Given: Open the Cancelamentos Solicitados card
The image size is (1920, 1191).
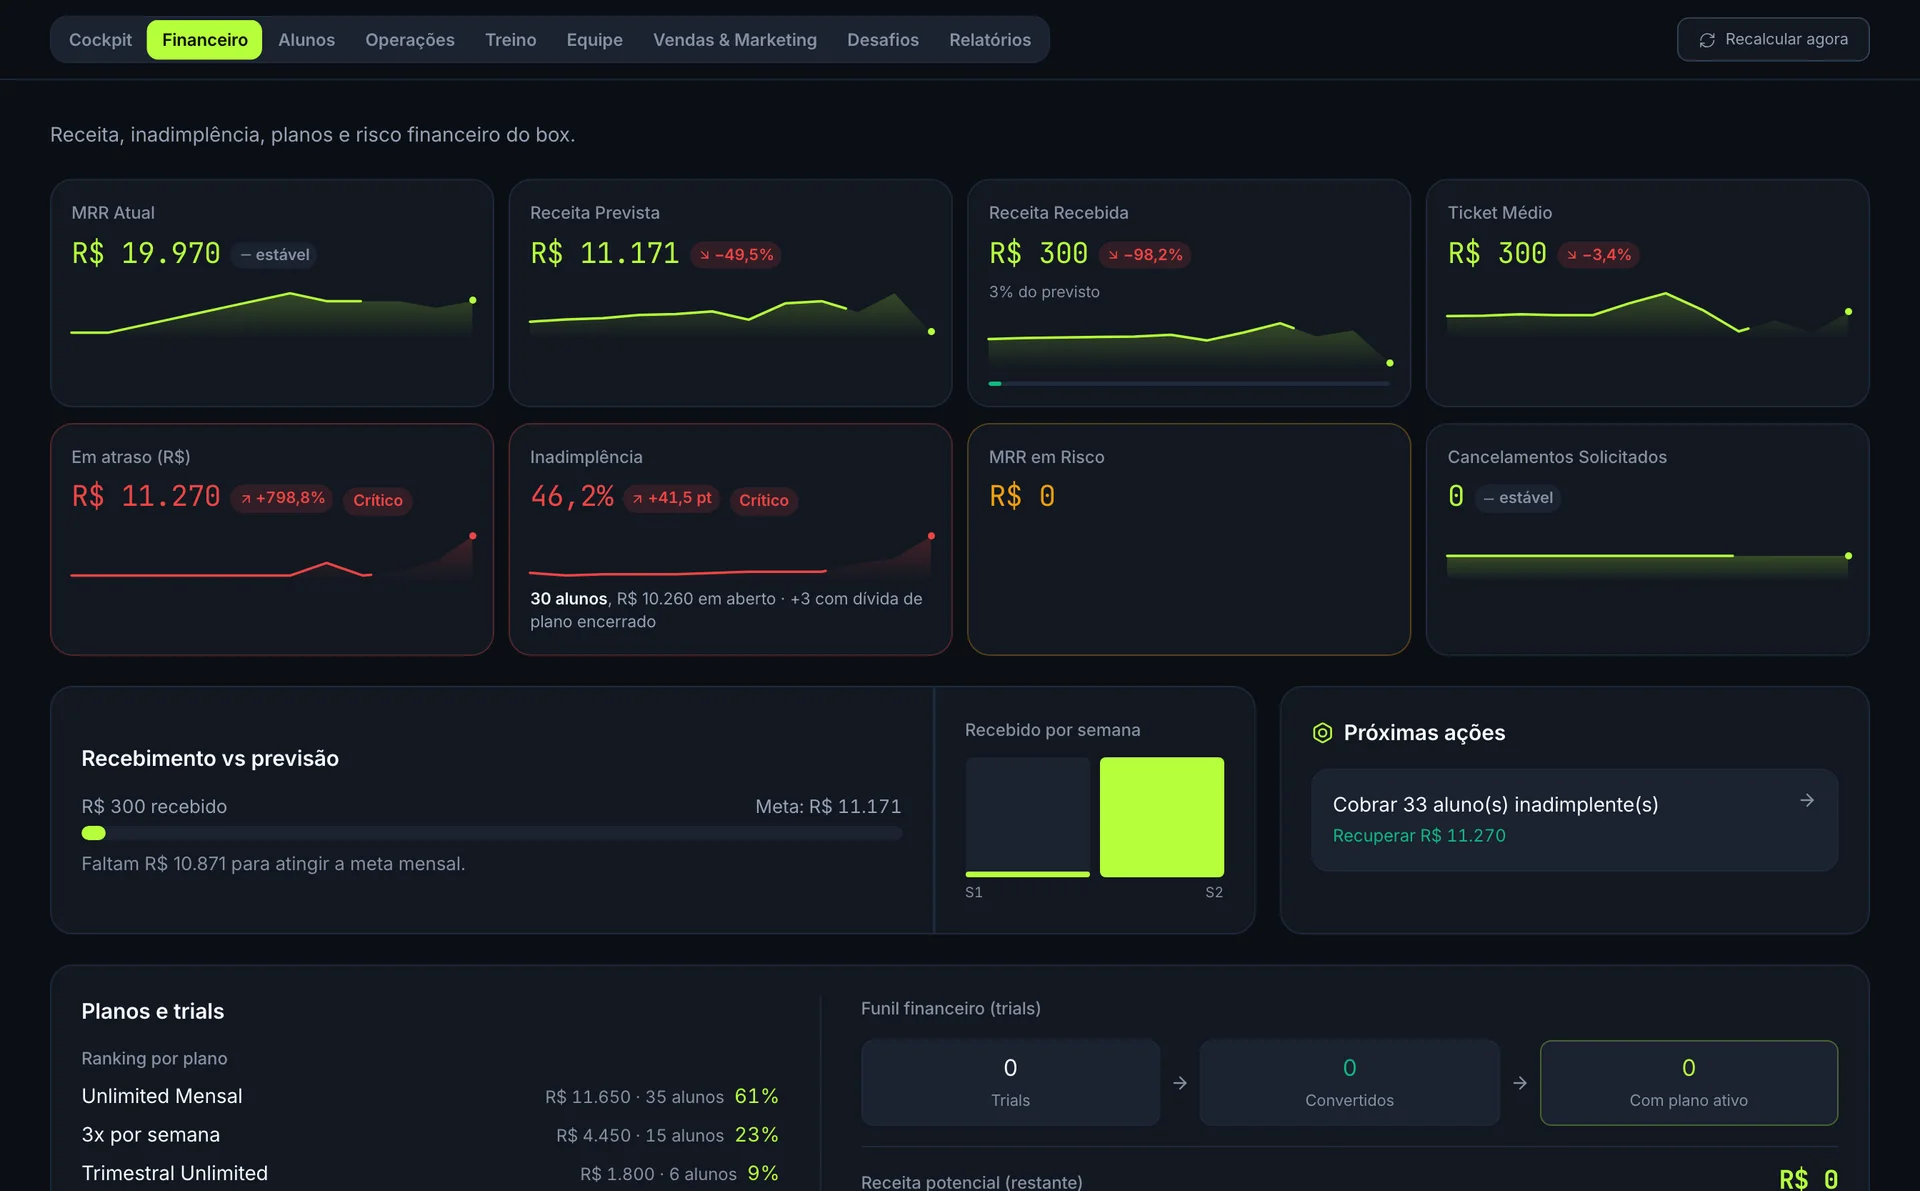Looking at the screenshot, I should coord(1648,540).
